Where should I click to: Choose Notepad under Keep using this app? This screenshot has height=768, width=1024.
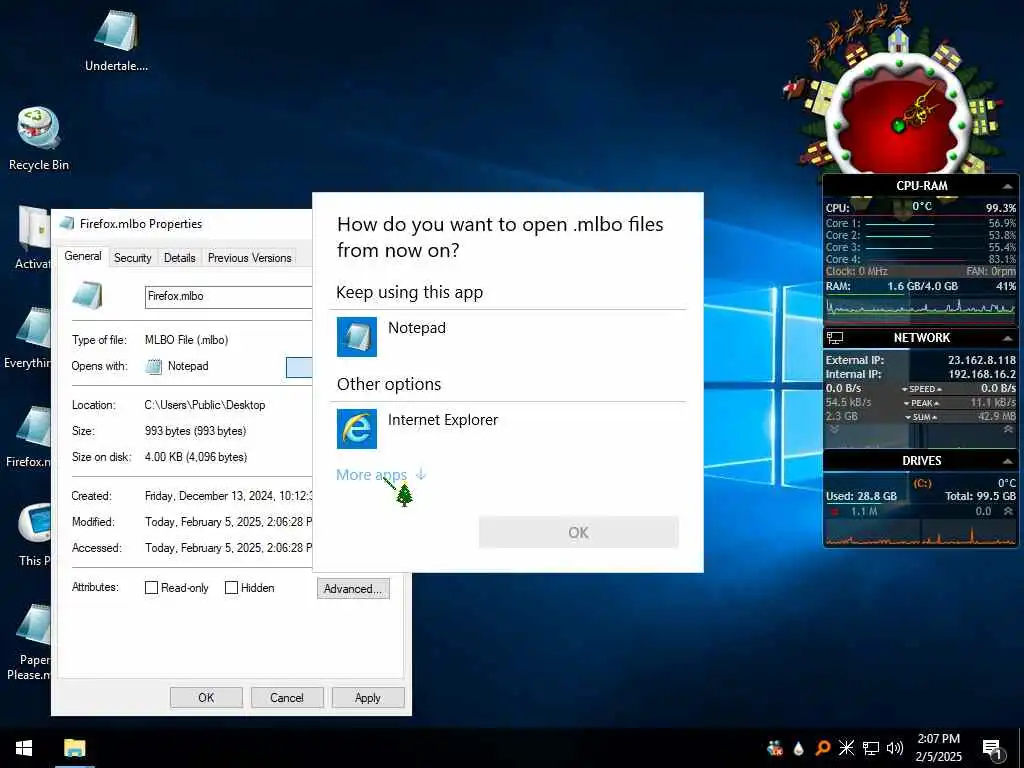pos(508,336)
